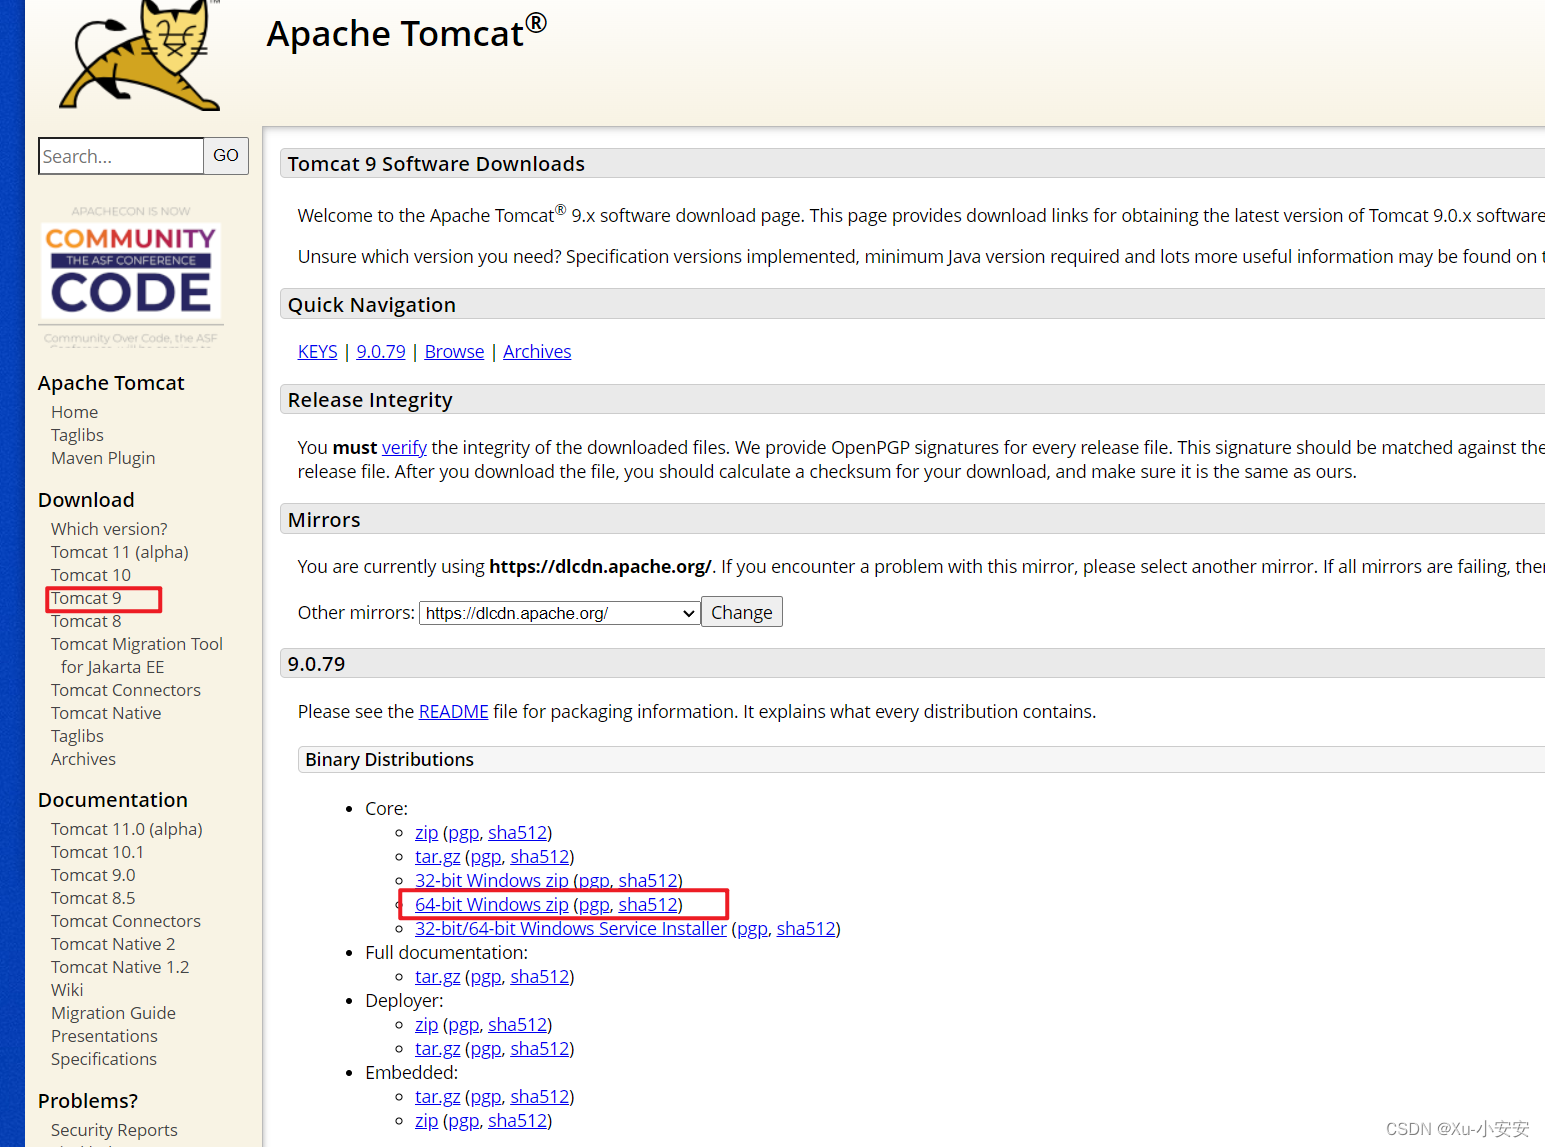The width and height of the screenshot is (1545, 1147).
Task: Open the Wiki sidebar link
Action: 67,990
